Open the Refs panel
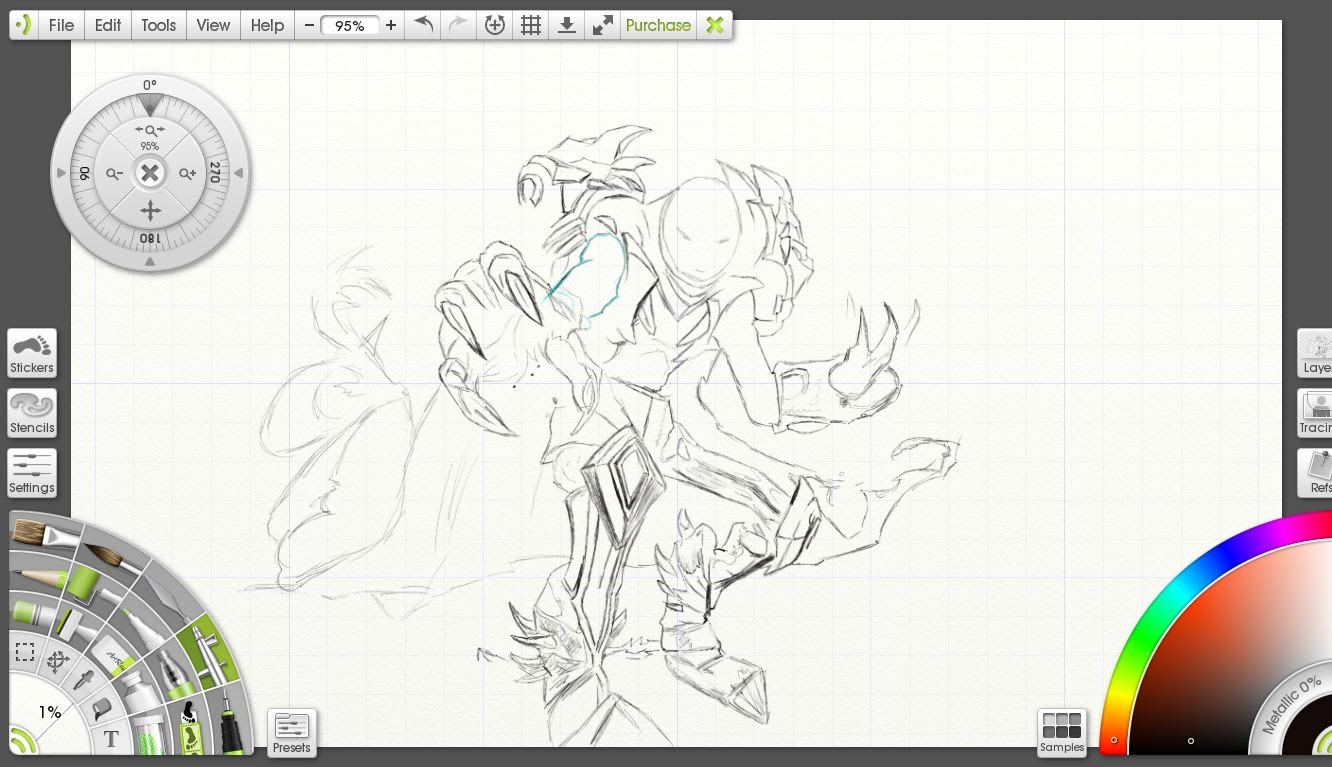 1315,473
